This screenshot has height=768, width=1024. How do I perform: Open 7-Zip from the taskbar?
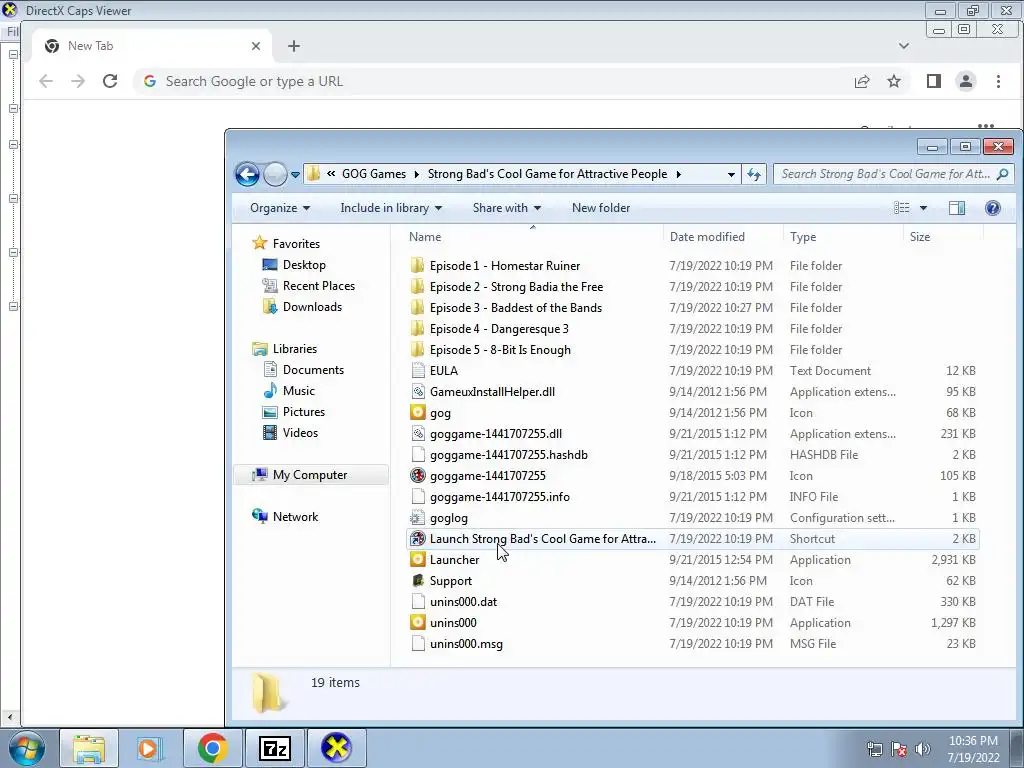click(274, 748)
